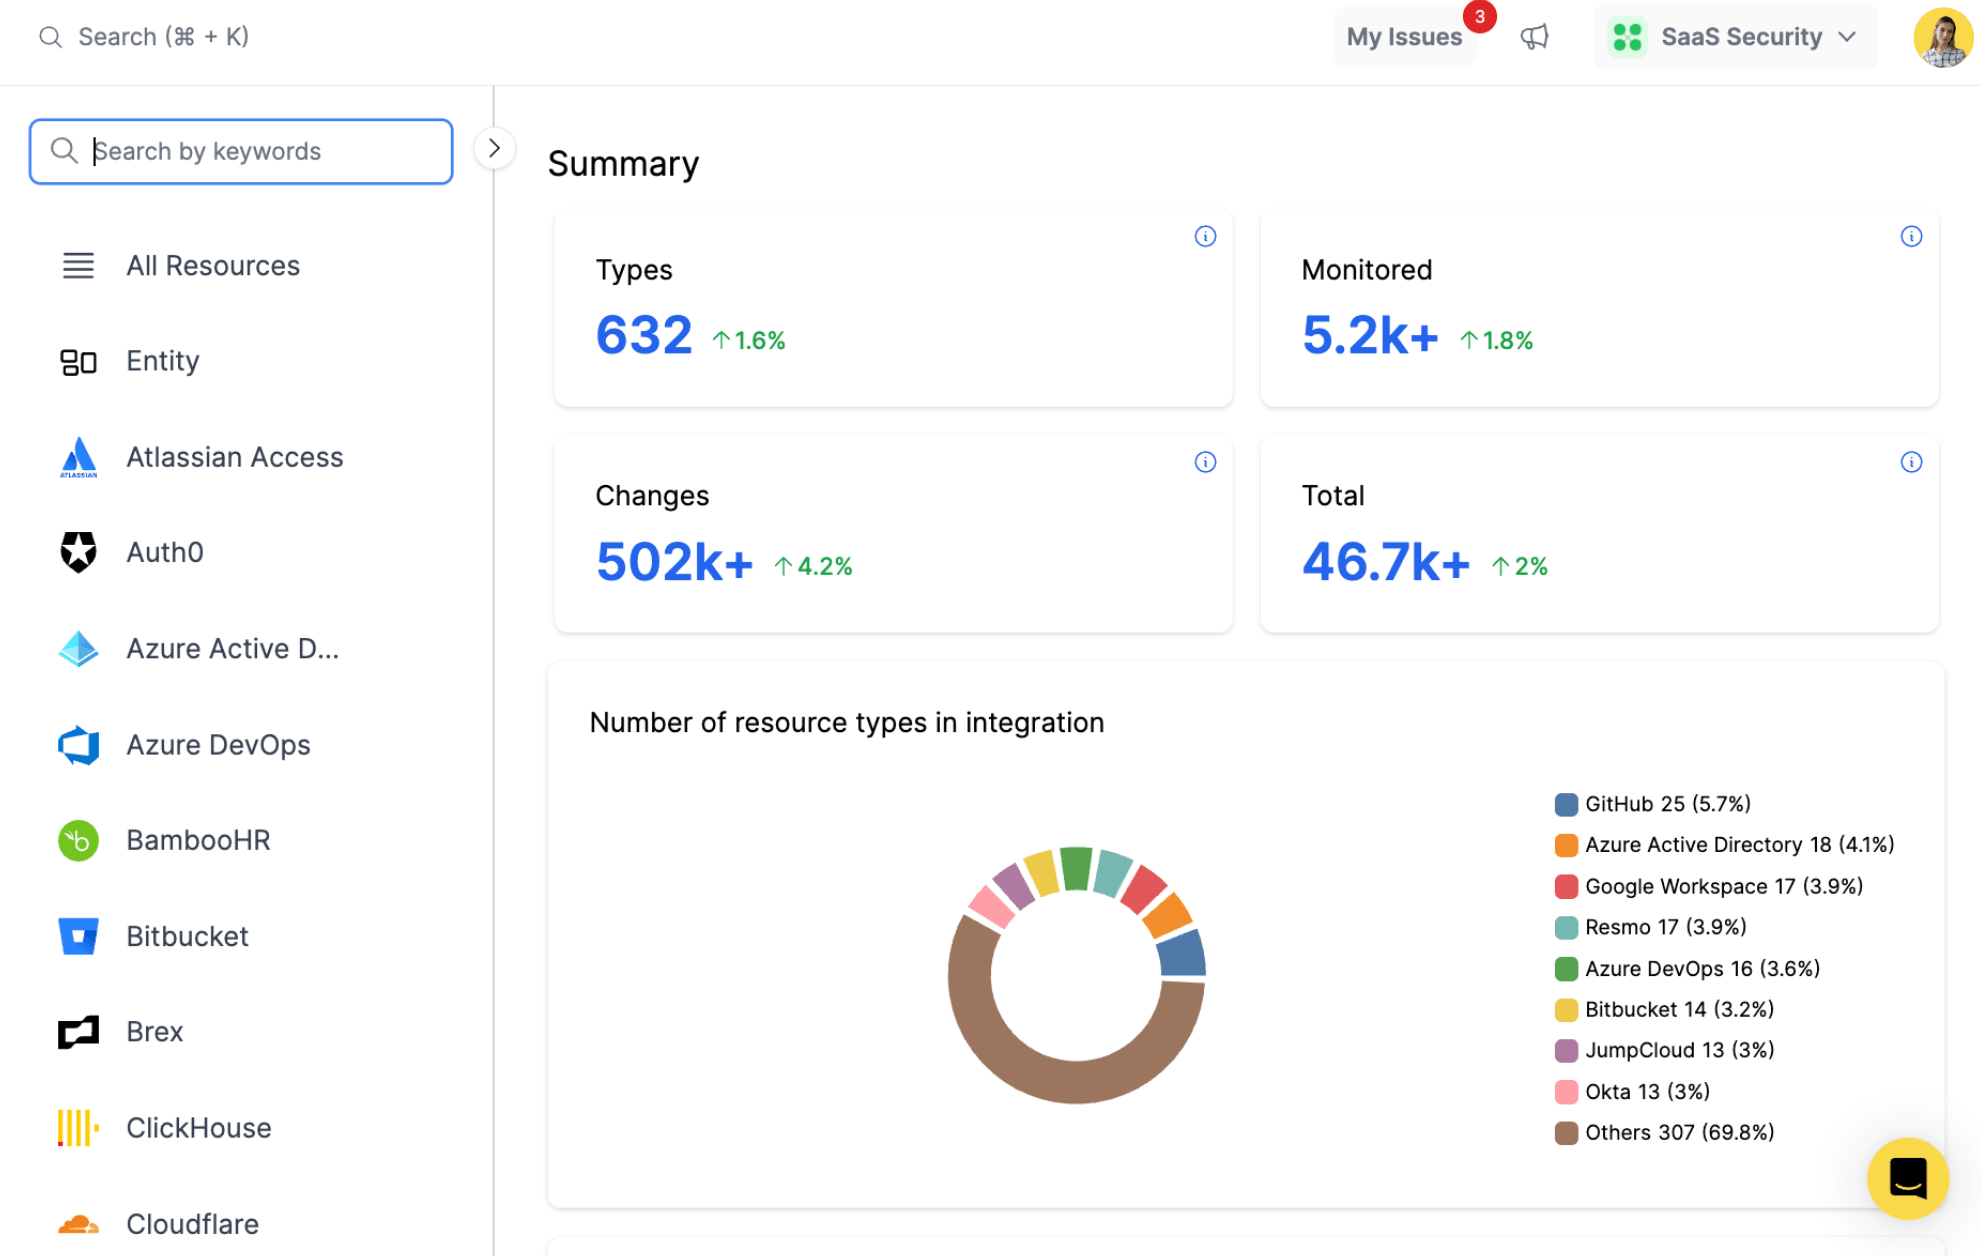The height and width of the screenshot is (1256, 1981).
Task: Open the announcements megaphone icon
Action: [x=1534, y=37]
